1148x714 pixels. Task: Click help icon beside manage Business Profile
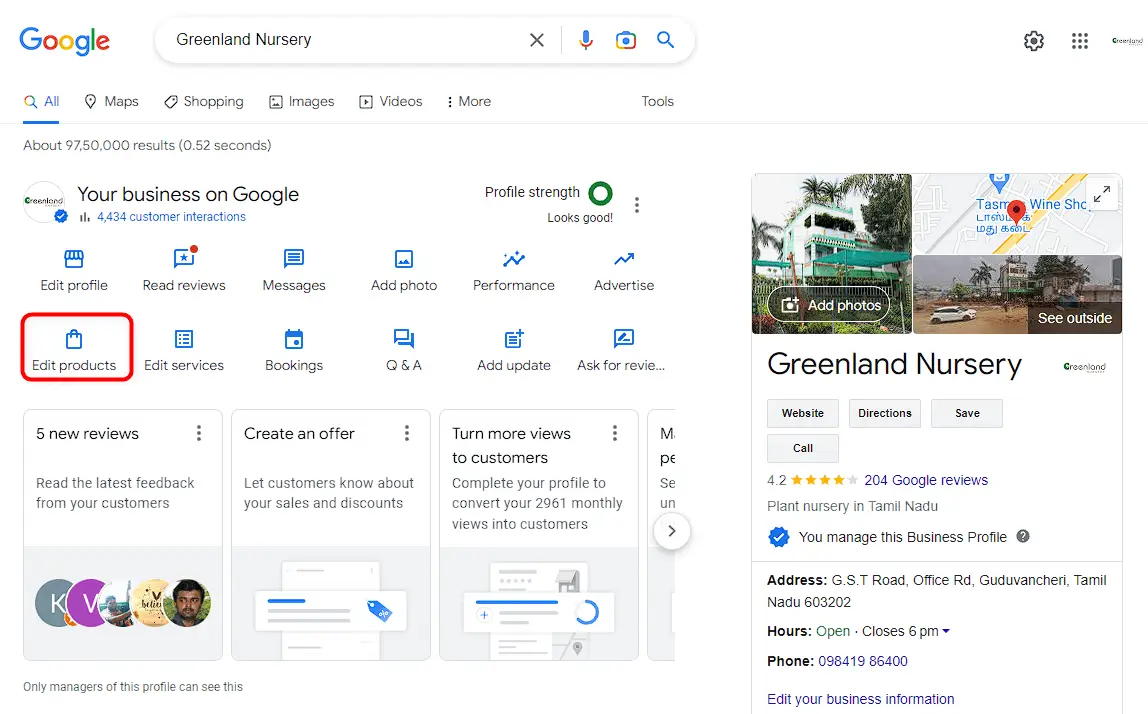1023,536
